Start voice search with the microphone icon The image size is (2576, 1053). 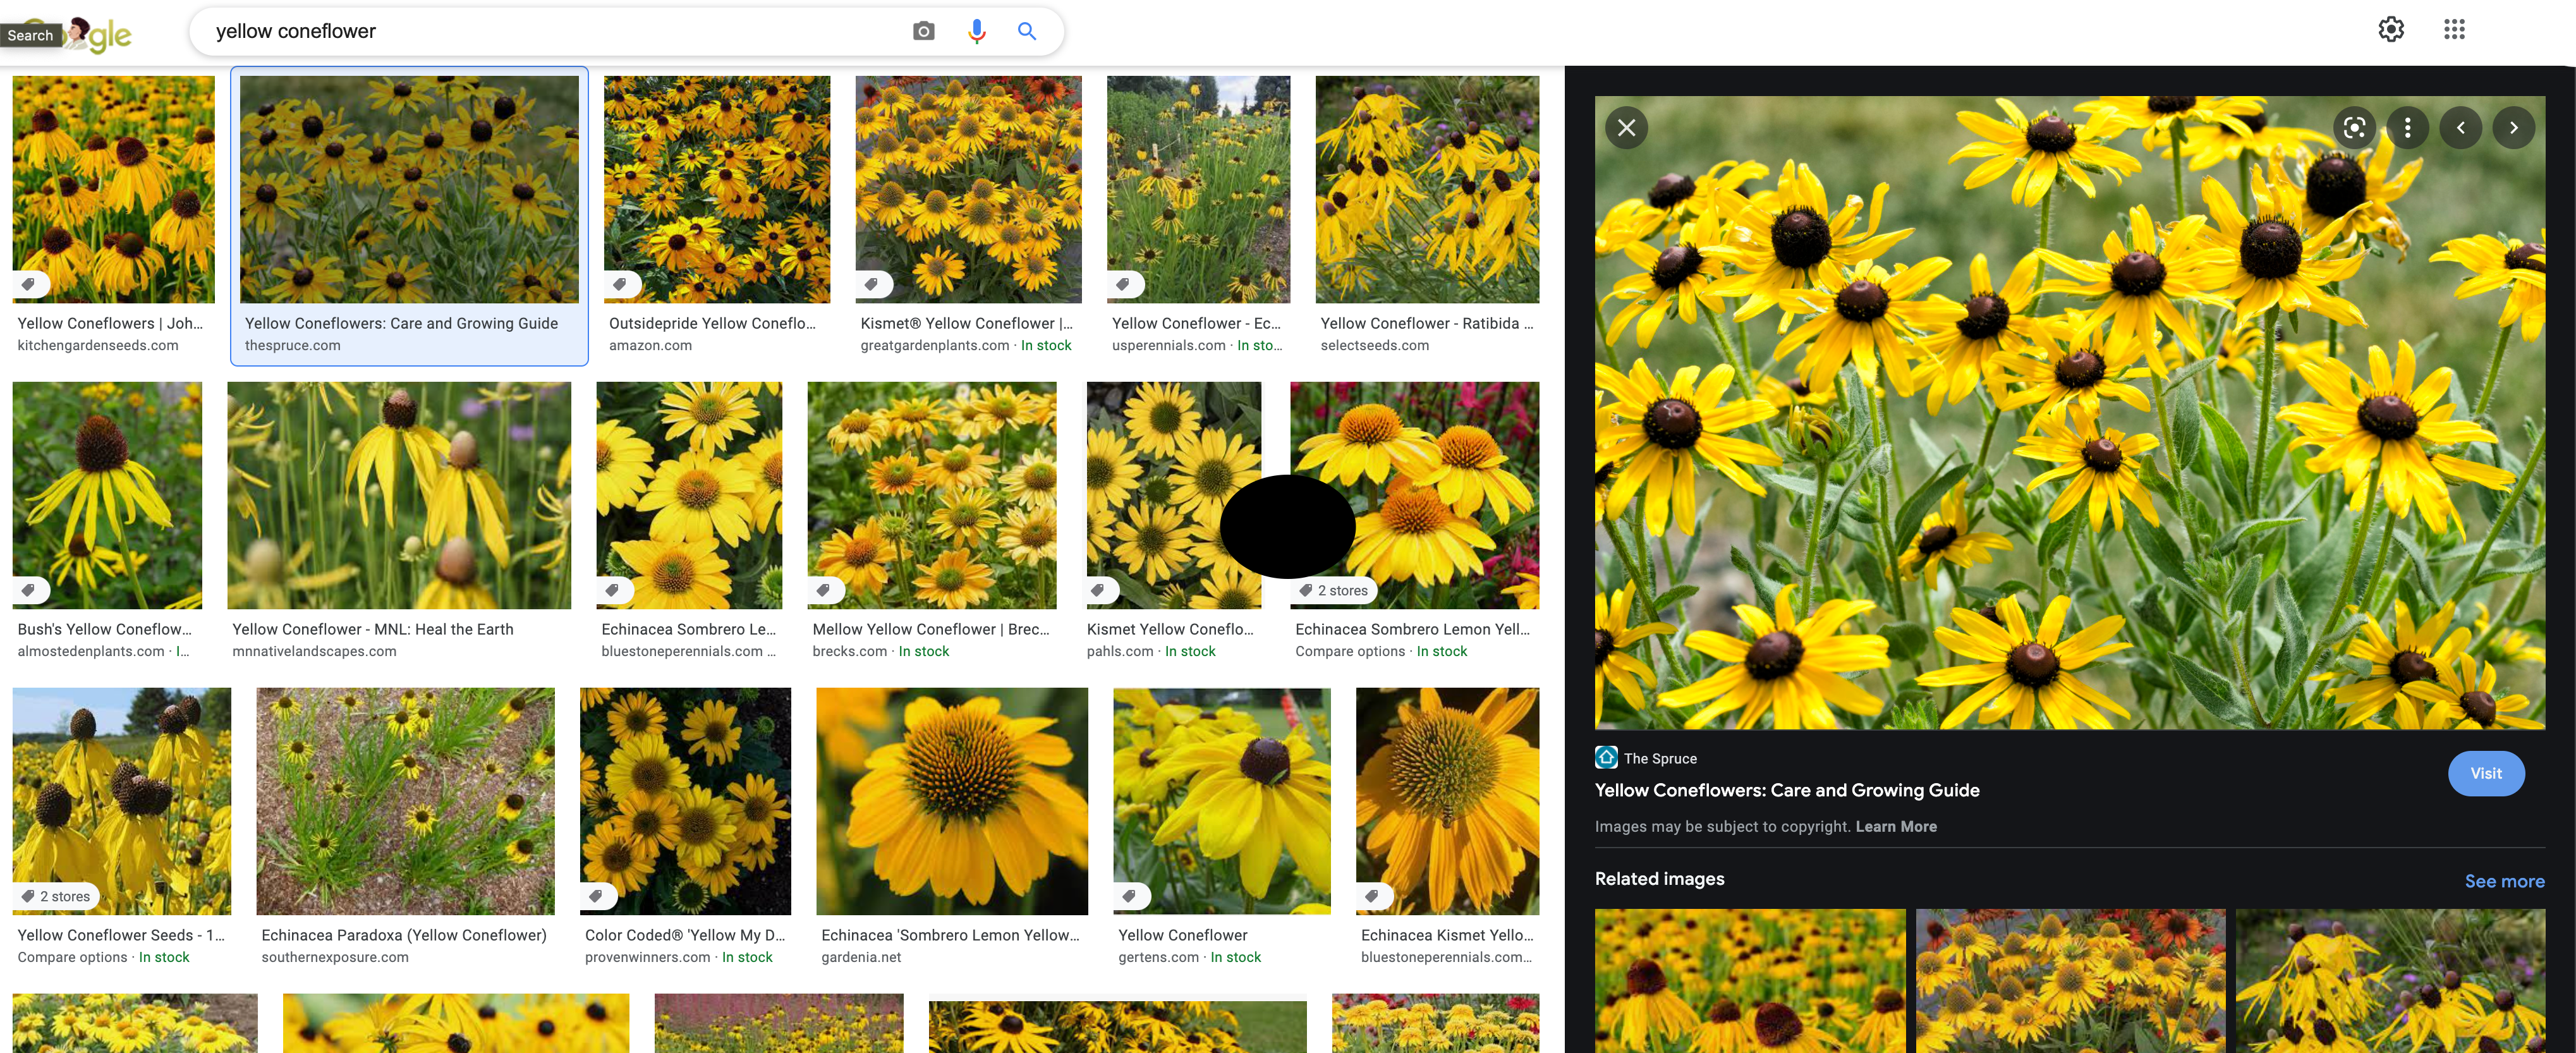976,31
